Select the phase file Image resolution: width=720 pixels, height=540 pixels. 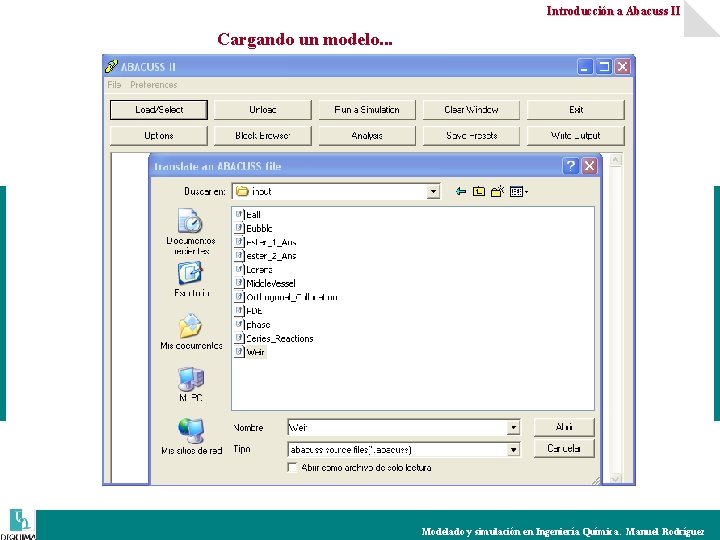pyautogui.click(x=252, y=325)
